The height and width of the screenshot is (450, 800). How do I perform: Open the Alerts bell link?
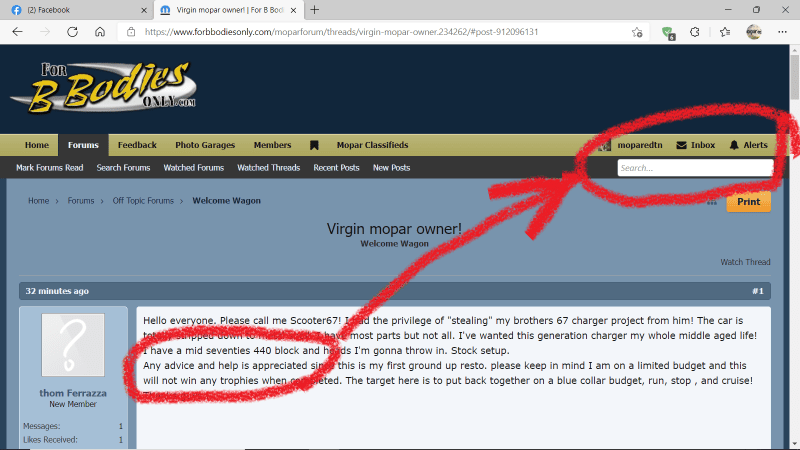coord(748,145)
